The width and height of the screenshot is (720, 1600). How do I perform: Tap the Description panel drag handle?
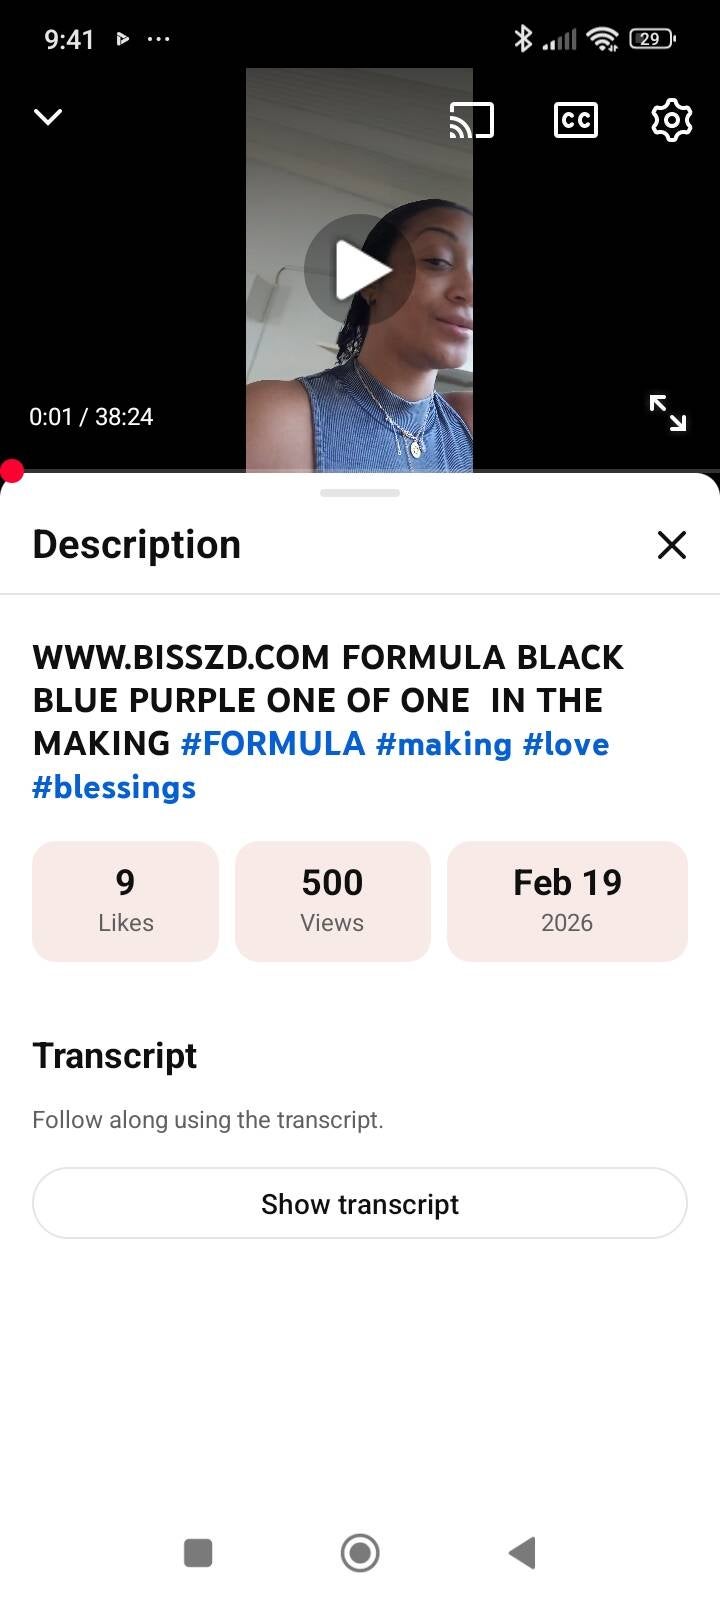(x=360, y=493)
